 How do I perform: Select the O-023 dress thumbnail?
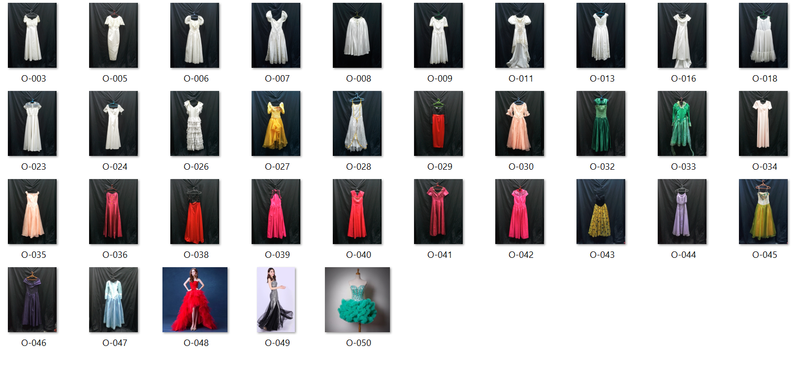click(x=32, y=124)
